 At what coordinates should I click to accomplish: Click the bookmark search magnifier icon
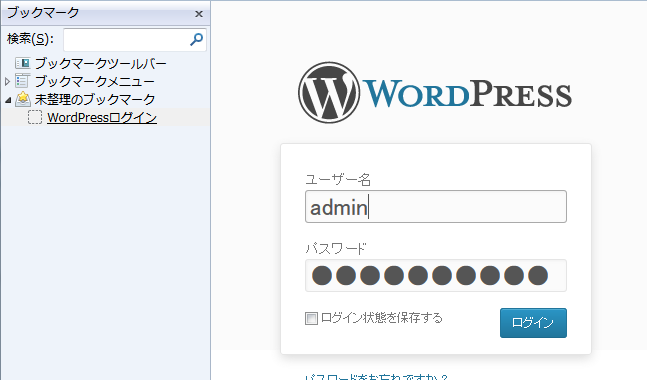point(196,40)
